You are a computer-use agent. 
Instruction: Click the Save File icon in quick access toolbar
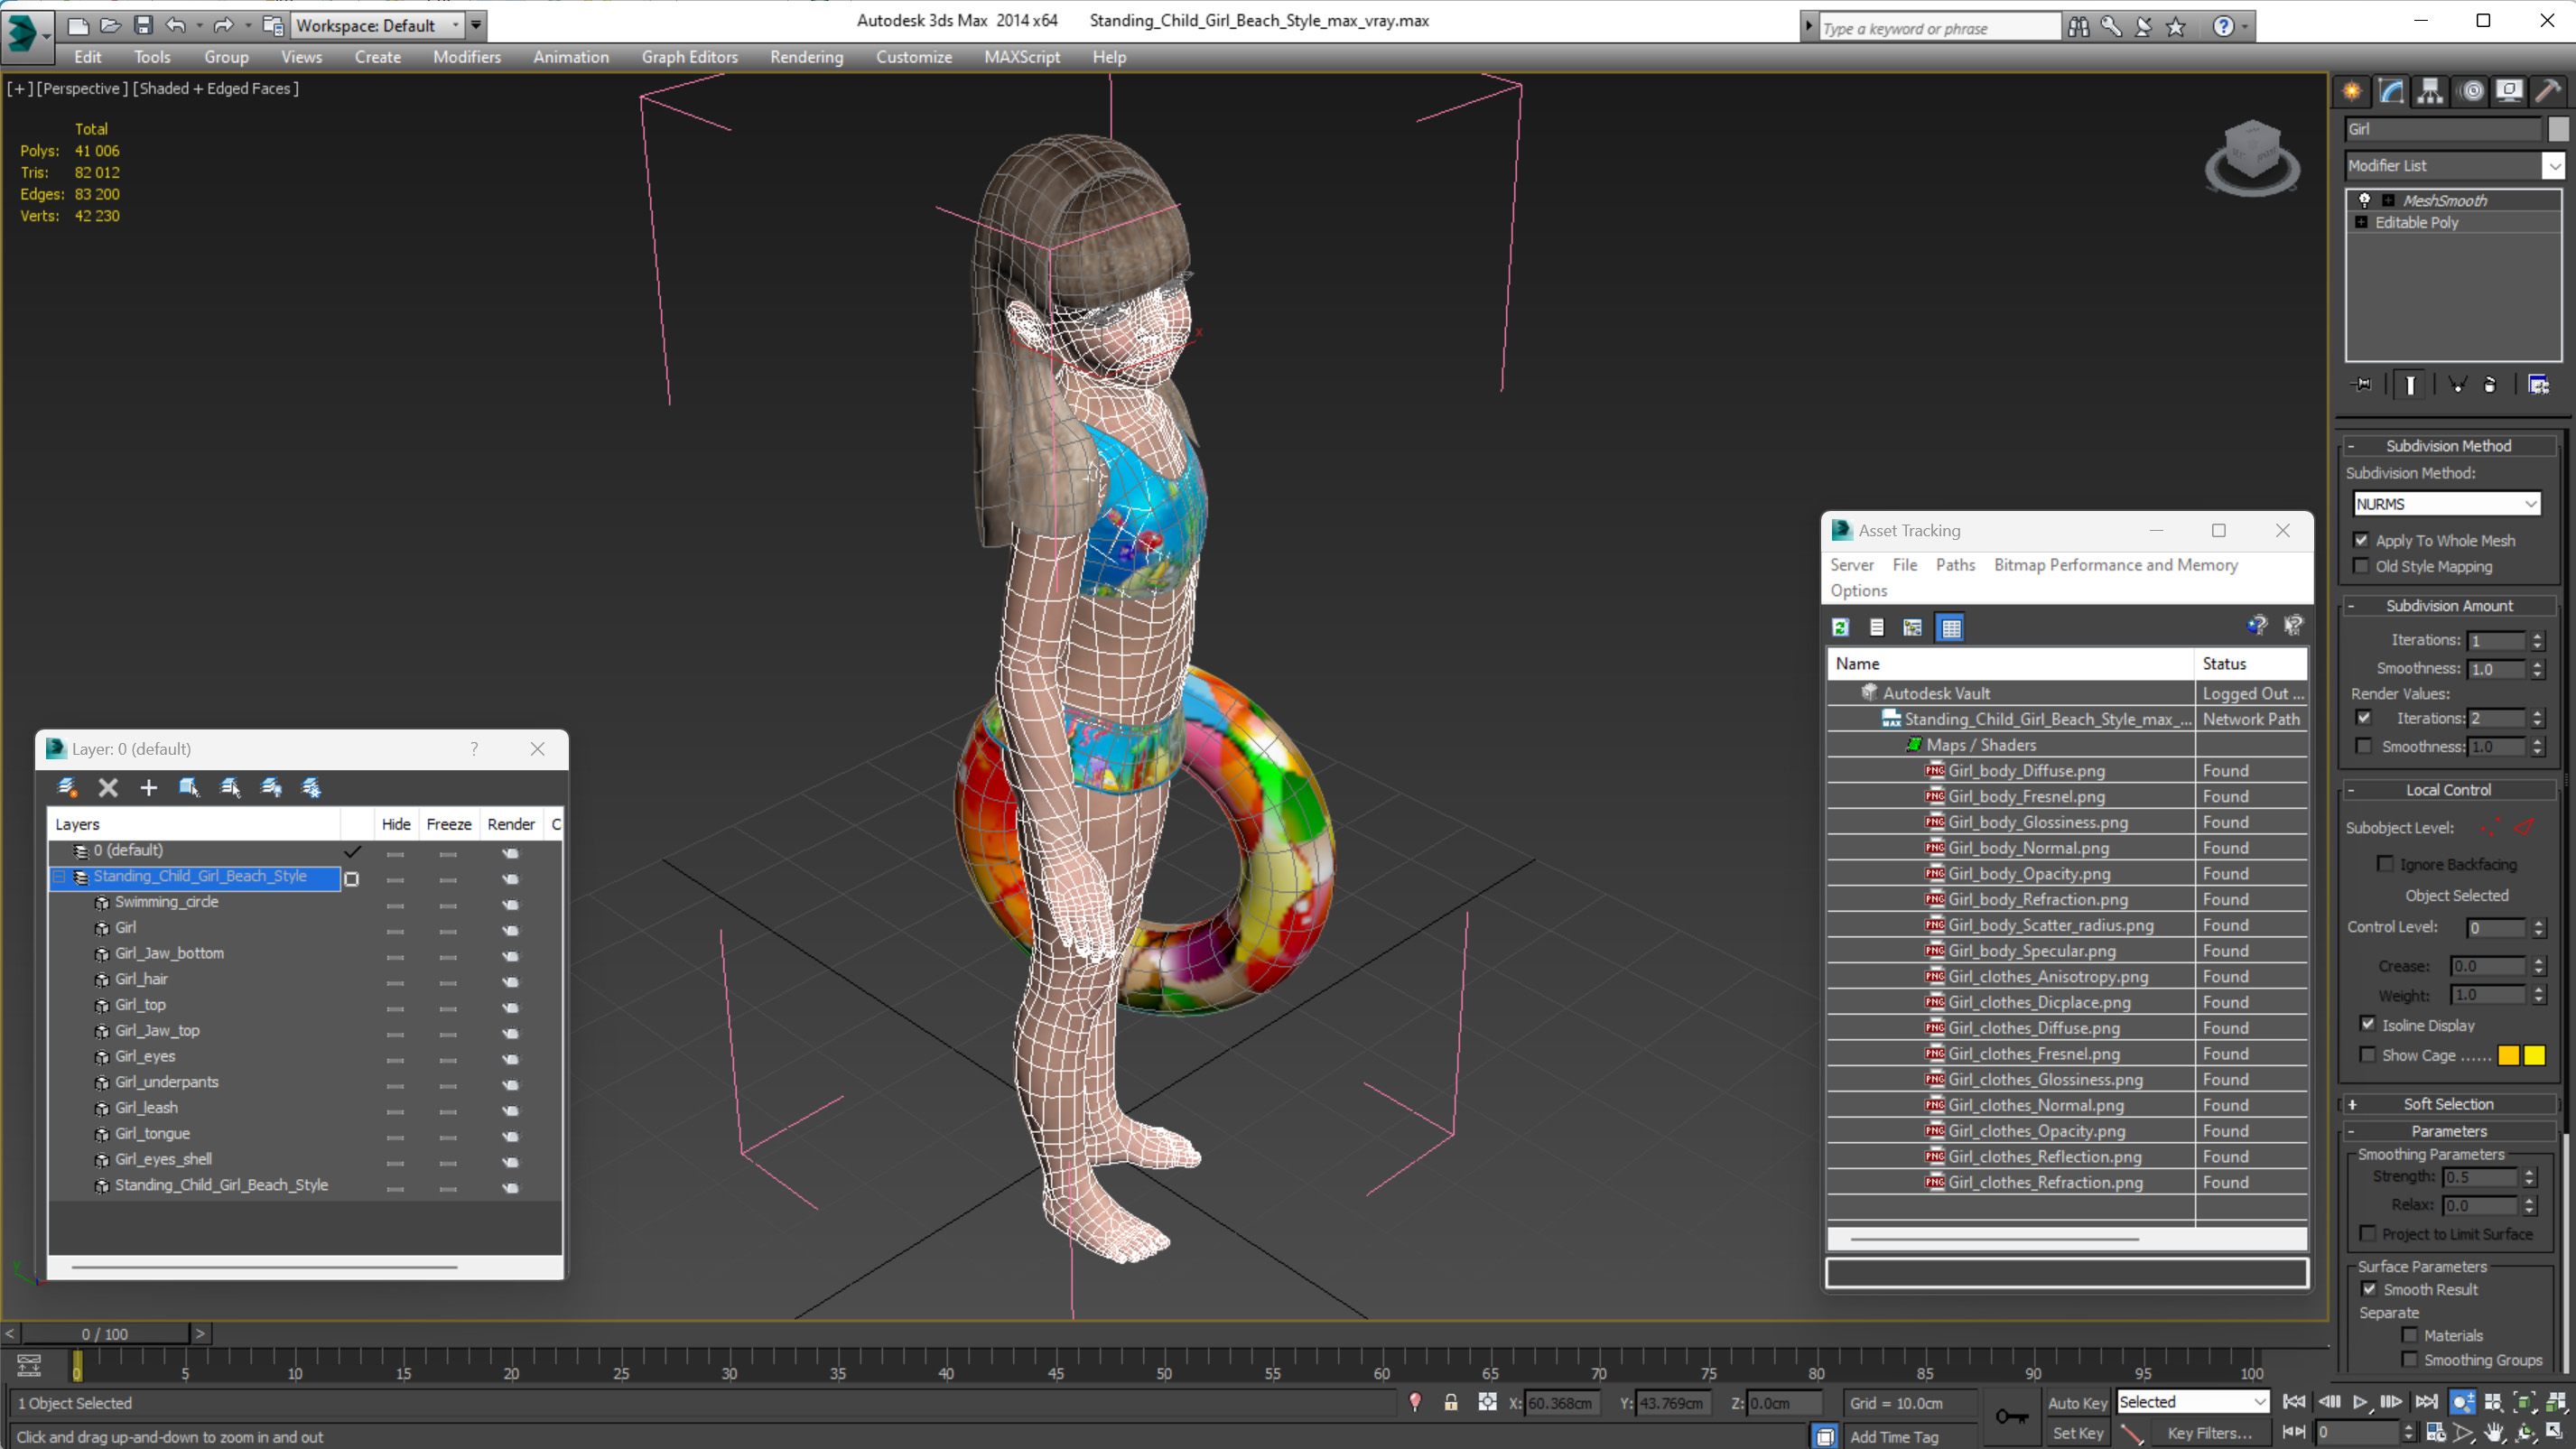click(143, 25)
